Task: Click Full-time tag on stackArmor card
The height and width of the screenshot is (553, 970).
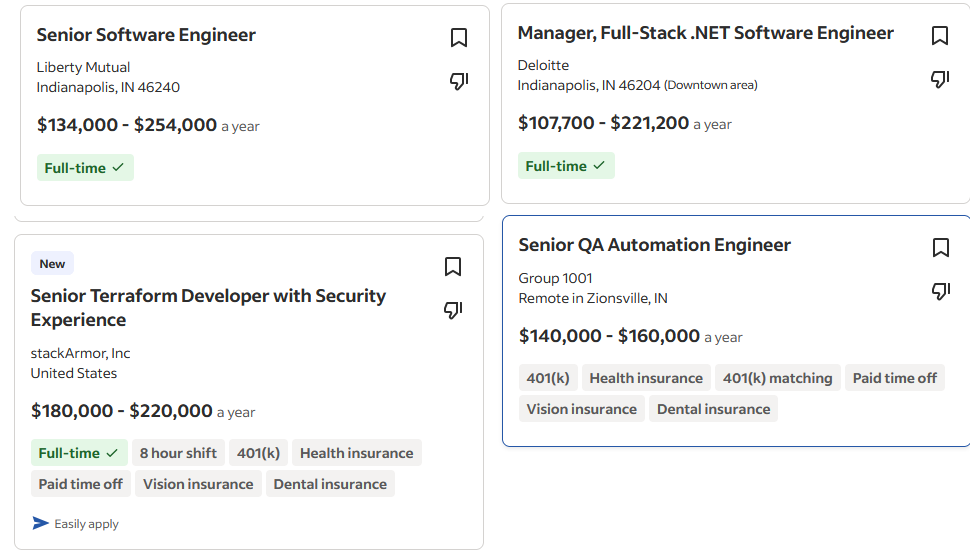Action: pyautogui.click(x=79, y=453)
